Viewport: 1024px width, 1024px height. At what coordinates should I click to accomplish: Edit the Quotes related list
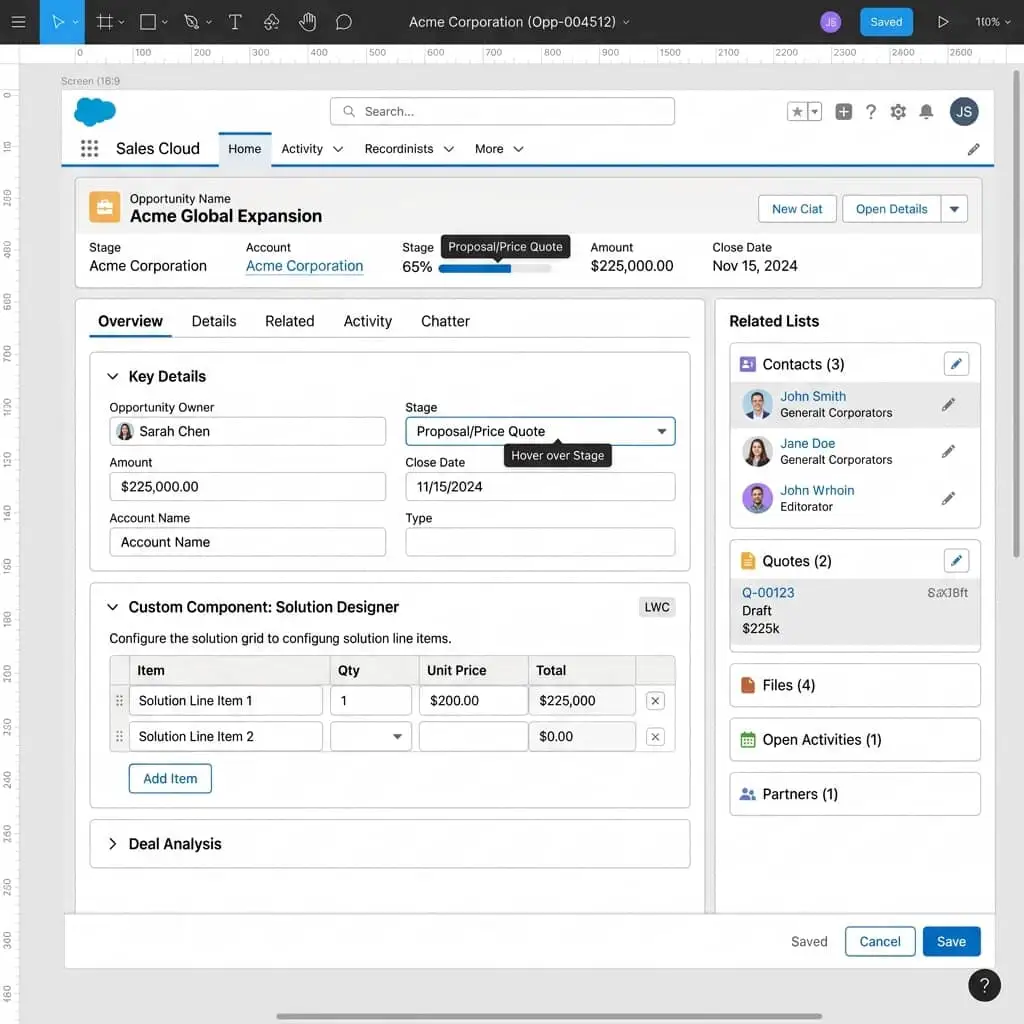coord(956,560)
